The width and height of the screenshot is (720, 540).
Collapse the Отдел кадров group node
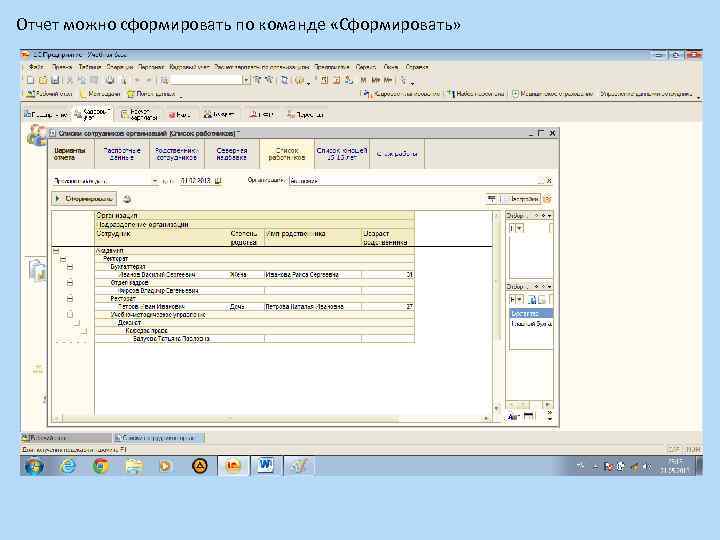point(70,283)
